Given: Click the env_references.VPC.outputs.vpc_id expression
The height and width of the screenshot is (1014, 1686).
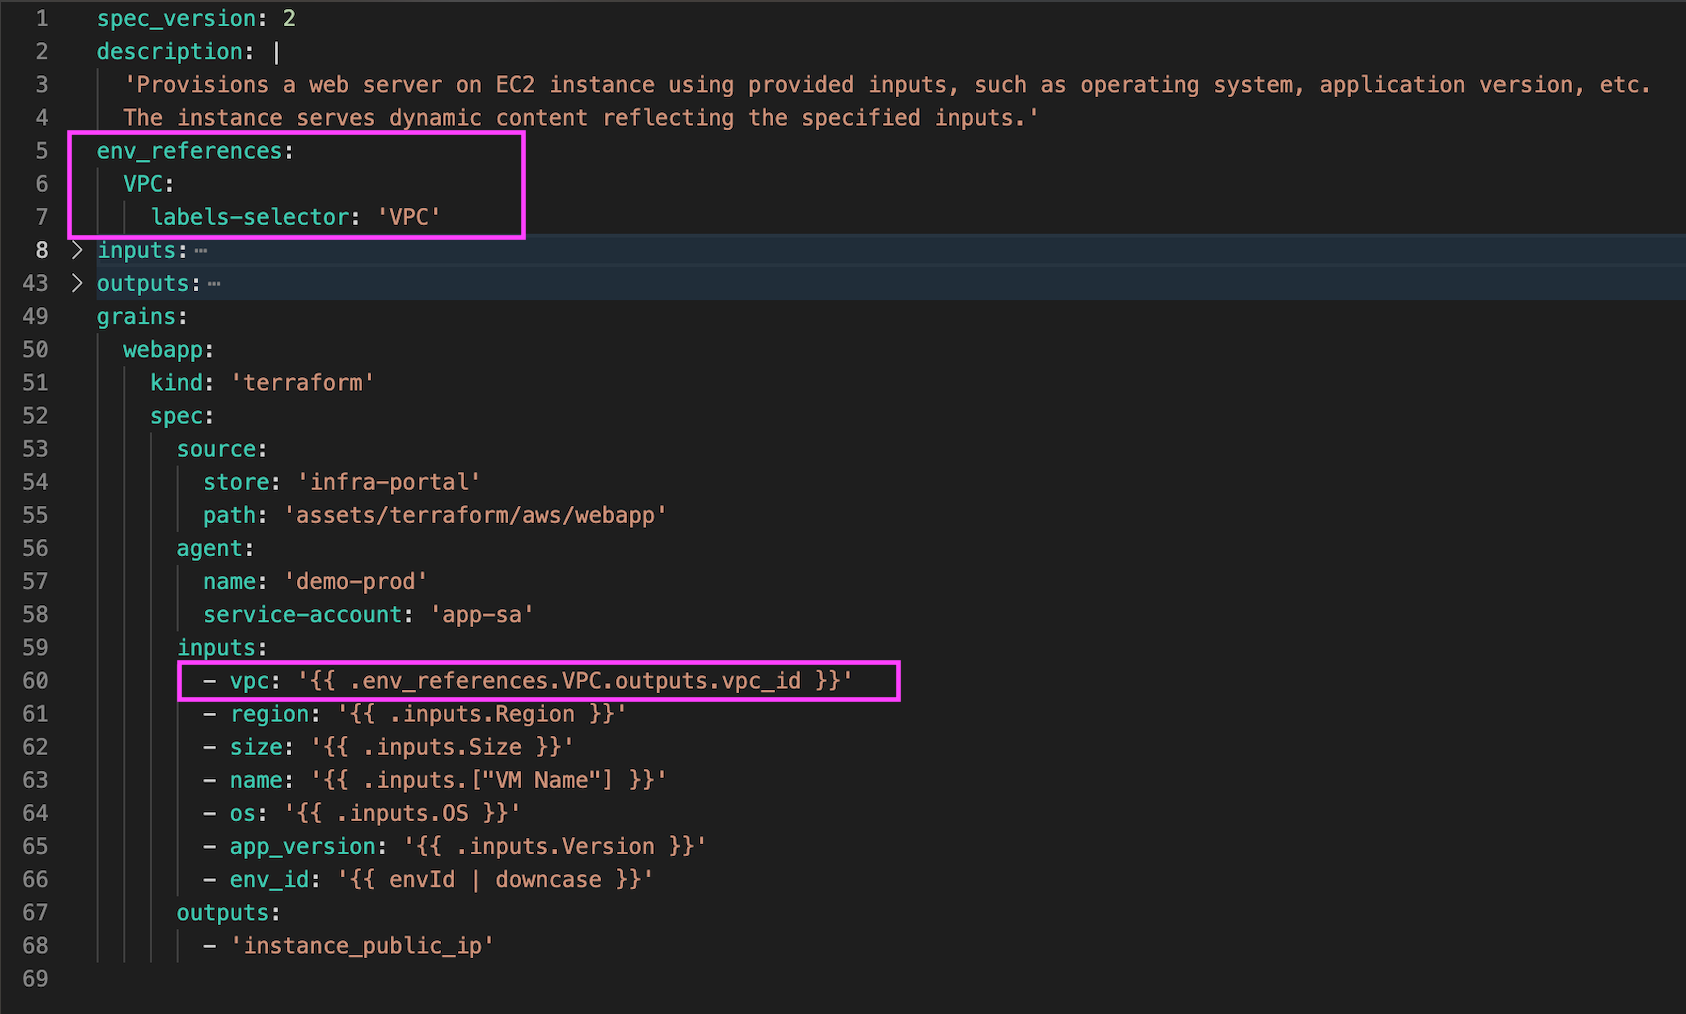Looking at the screenshot, I should click(575, 681).
